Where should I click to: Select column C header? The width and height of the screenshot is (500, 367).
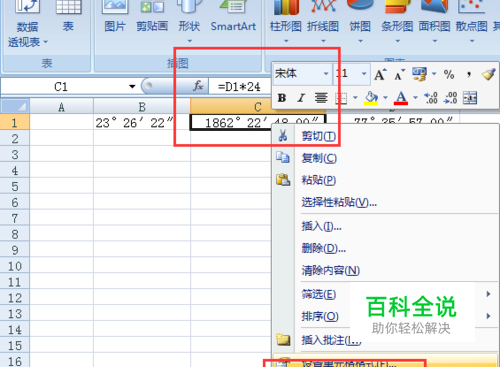click(258, 107)
